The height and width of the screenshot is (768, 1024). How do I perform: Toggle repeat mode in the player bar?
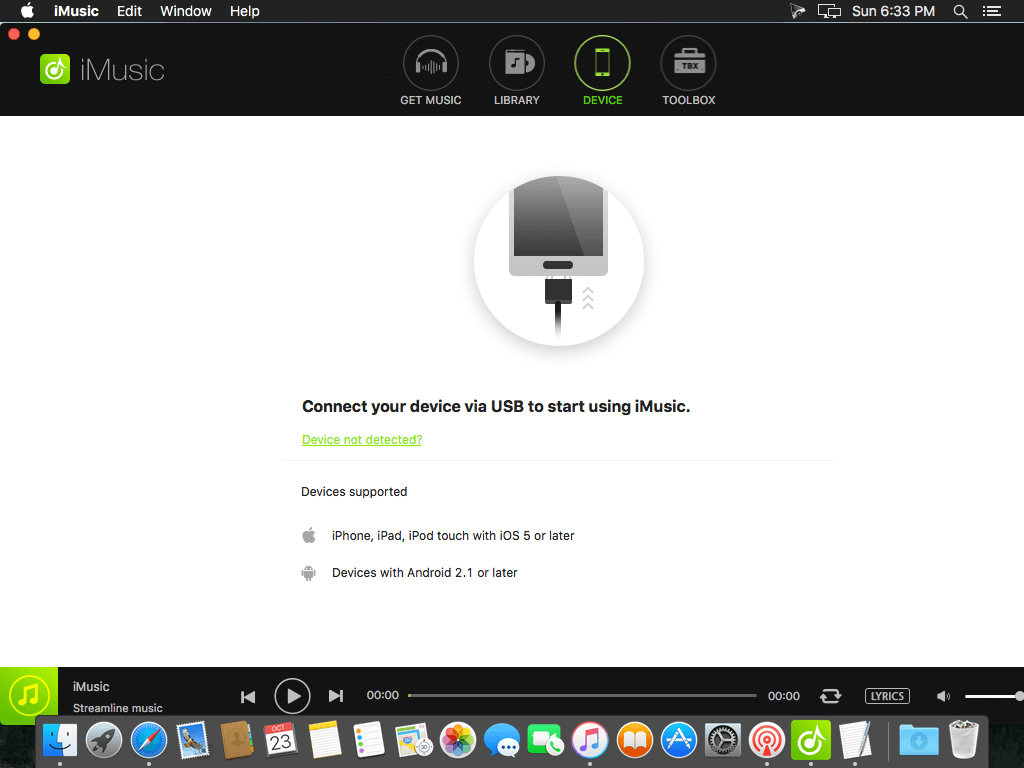[x=830, y=696]
